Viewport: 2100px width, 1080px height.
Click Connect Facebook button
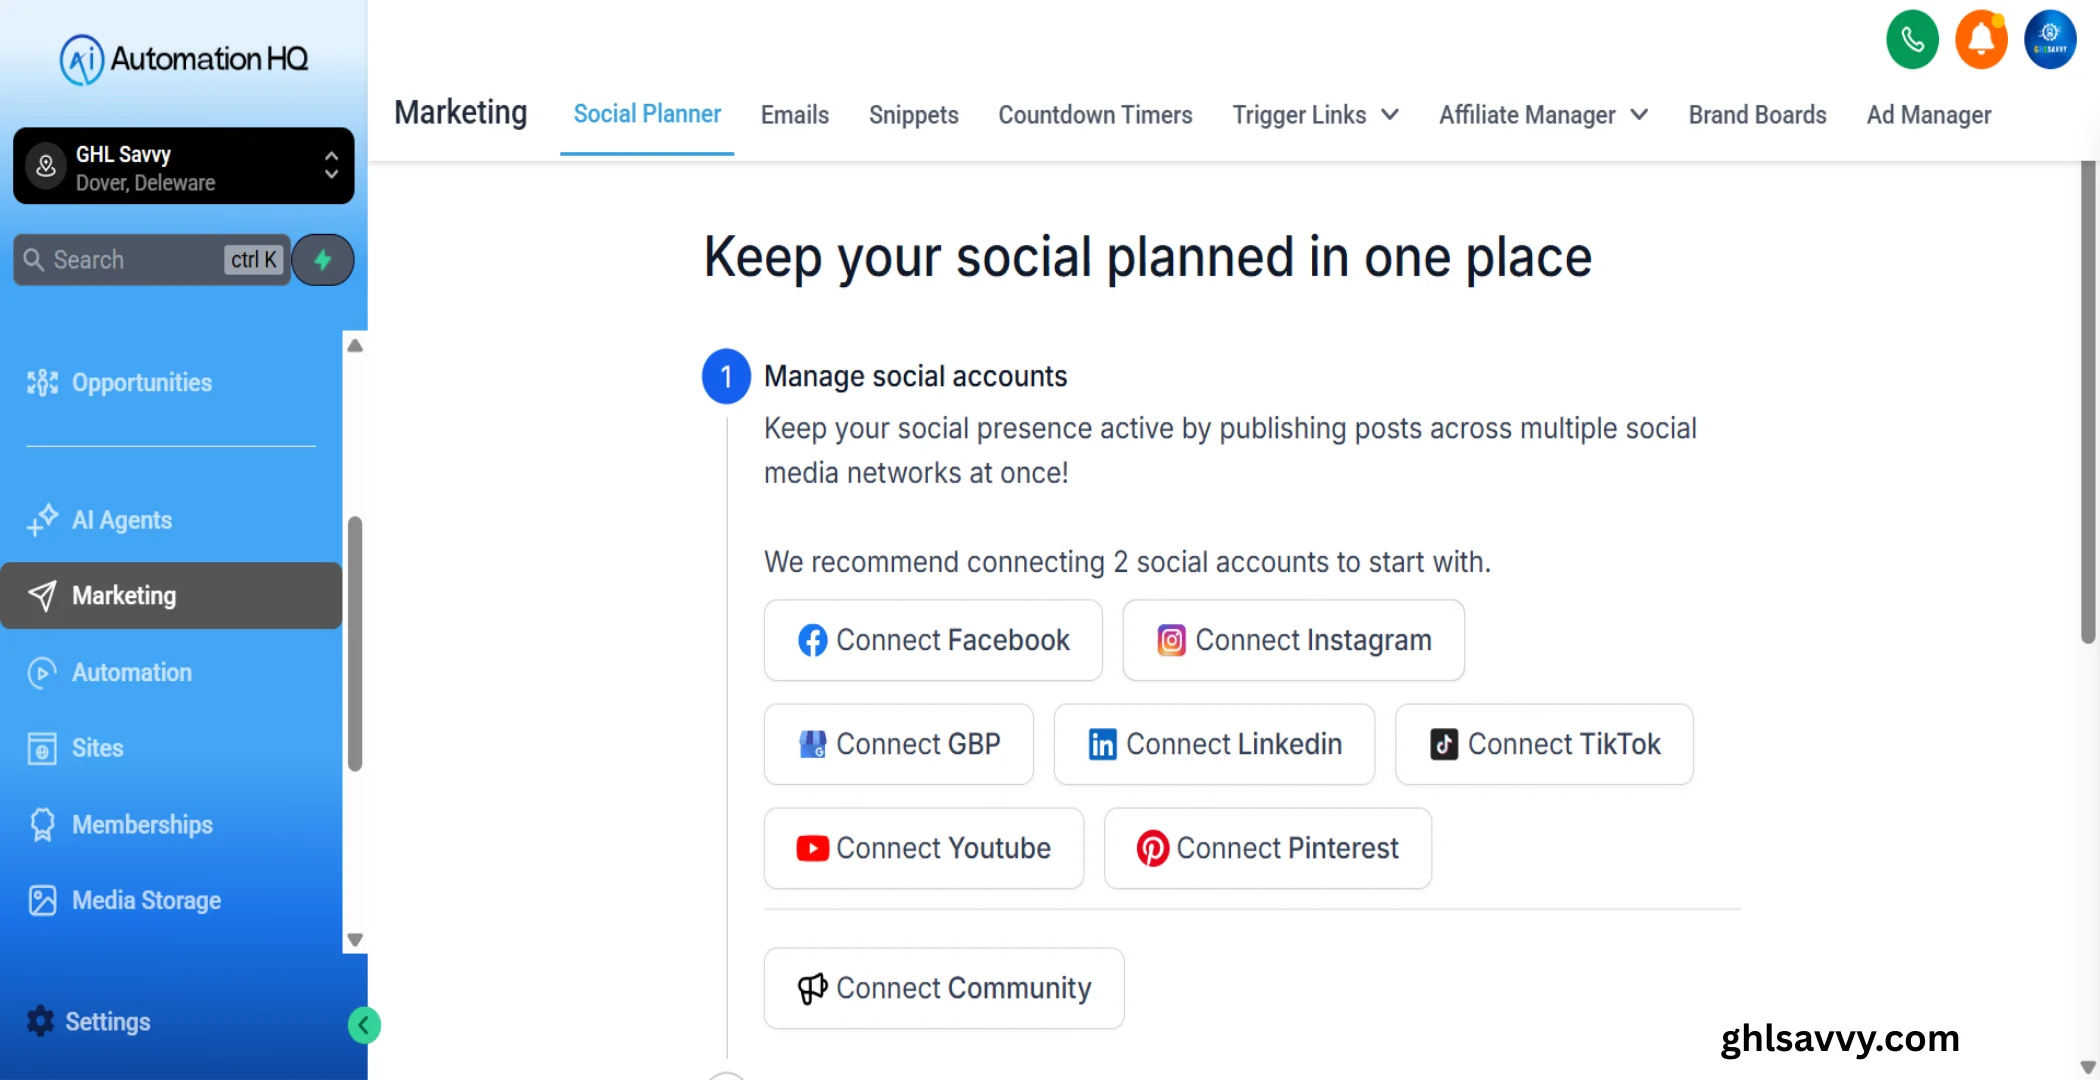(933, 640)
